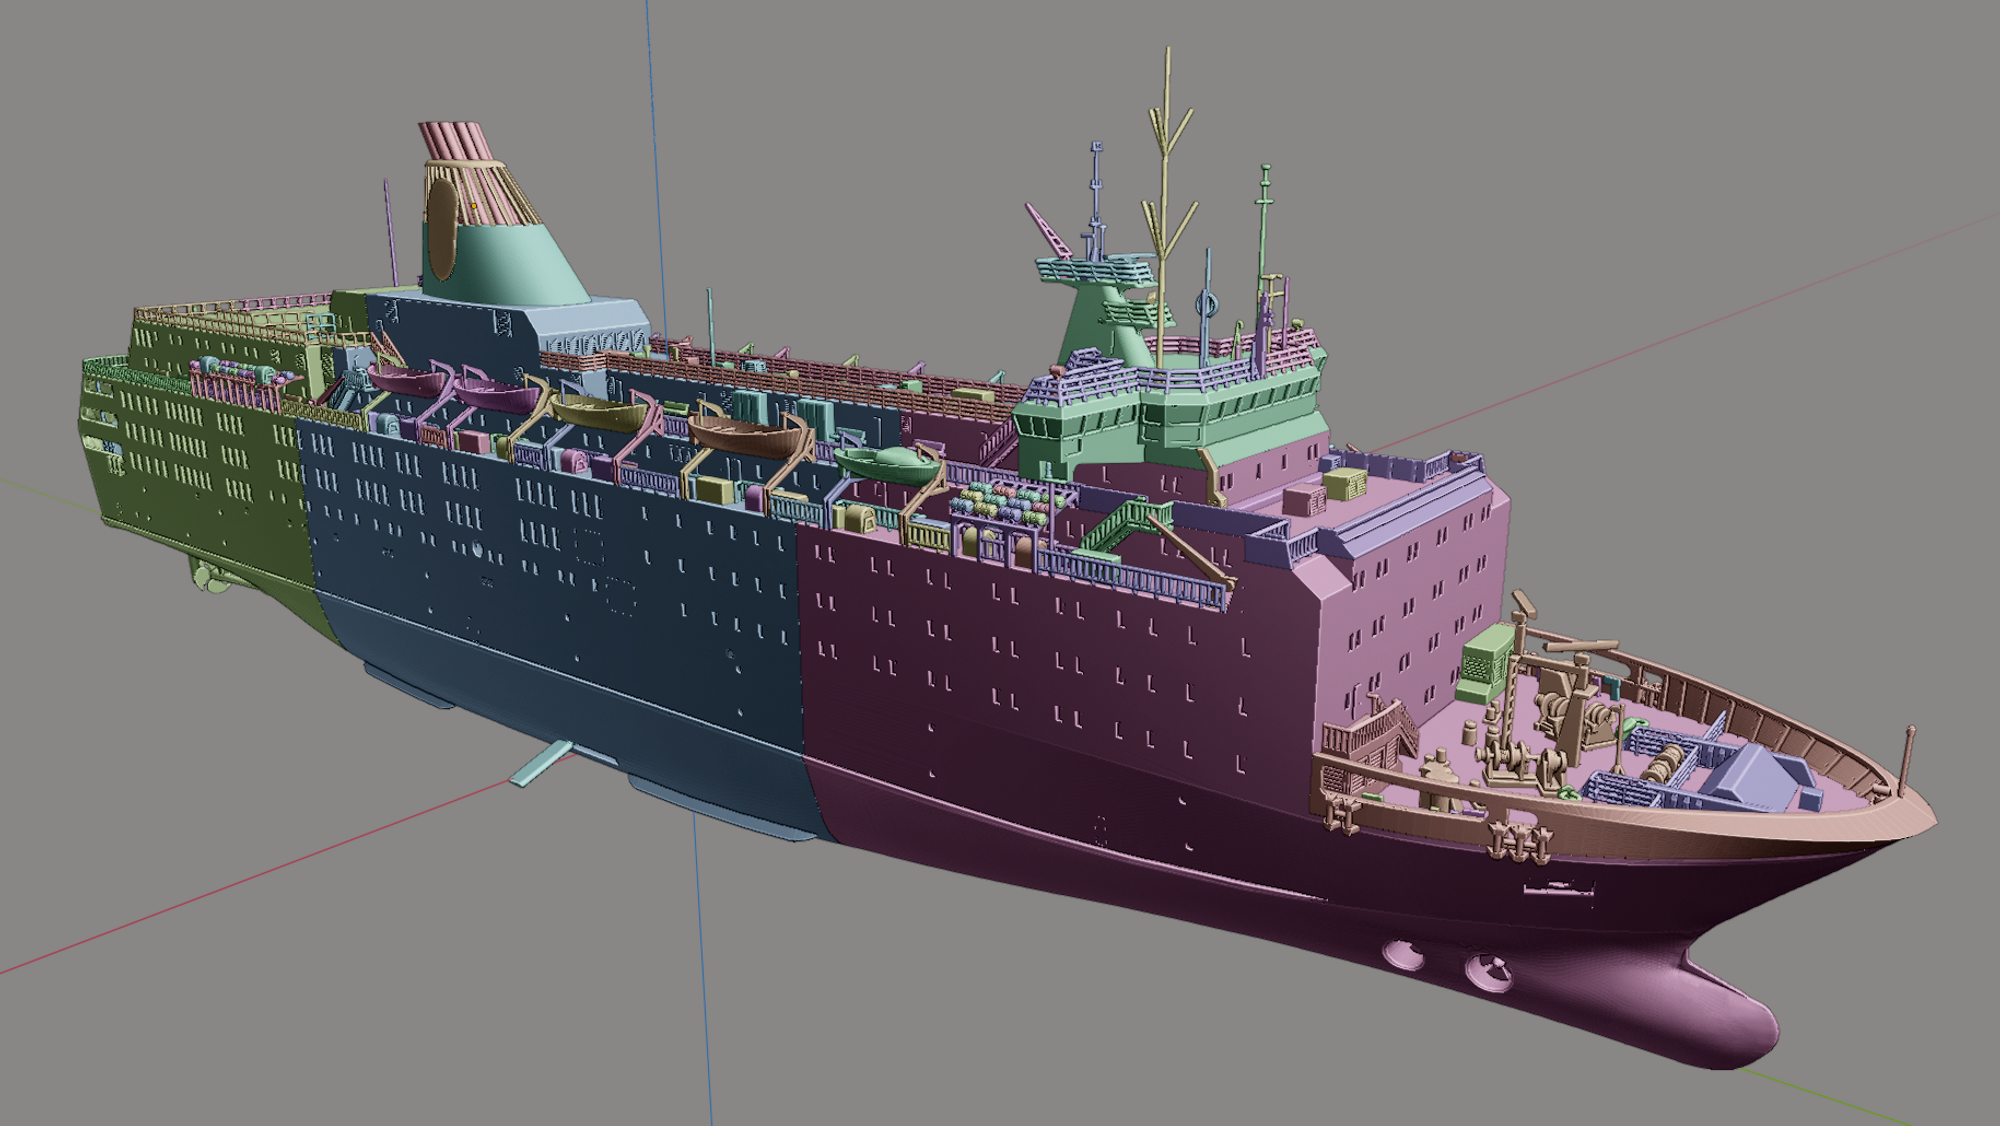Select the green staircase beside the superstructure
Image resolution: width=2000 pixels, height=1126 pixels.
tap(1120, 525)
